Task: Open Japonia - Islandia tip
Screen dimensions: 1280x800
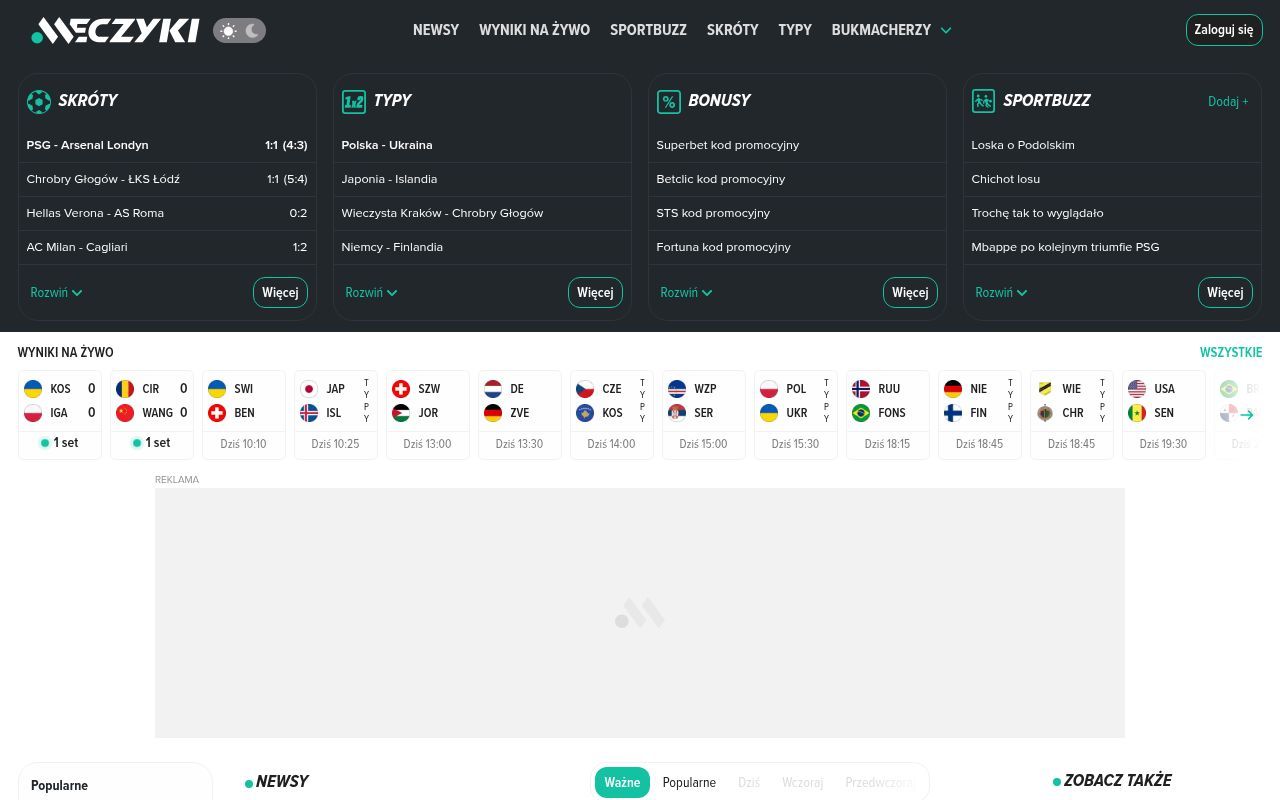Action: tap(482, 179)
